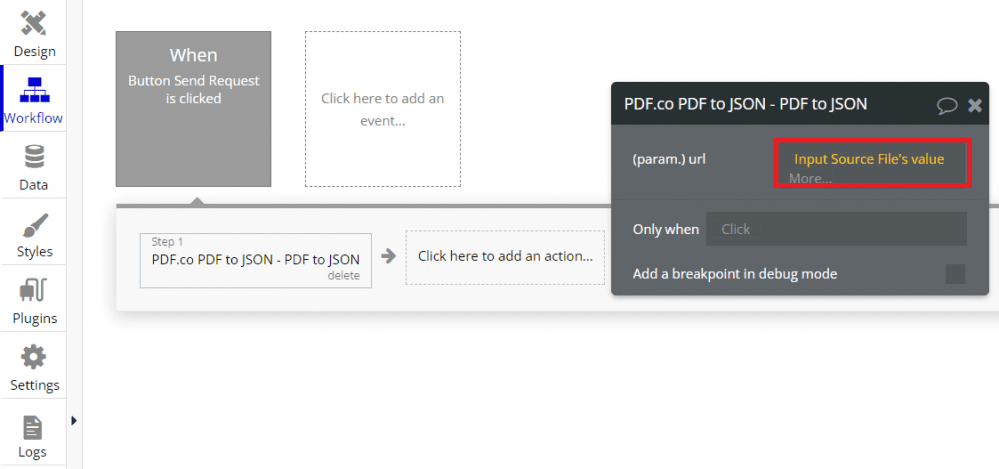Select the Button Send Request event block
Image resolution: width=999 pixels, height=469 pixels.
click(193, 108)
